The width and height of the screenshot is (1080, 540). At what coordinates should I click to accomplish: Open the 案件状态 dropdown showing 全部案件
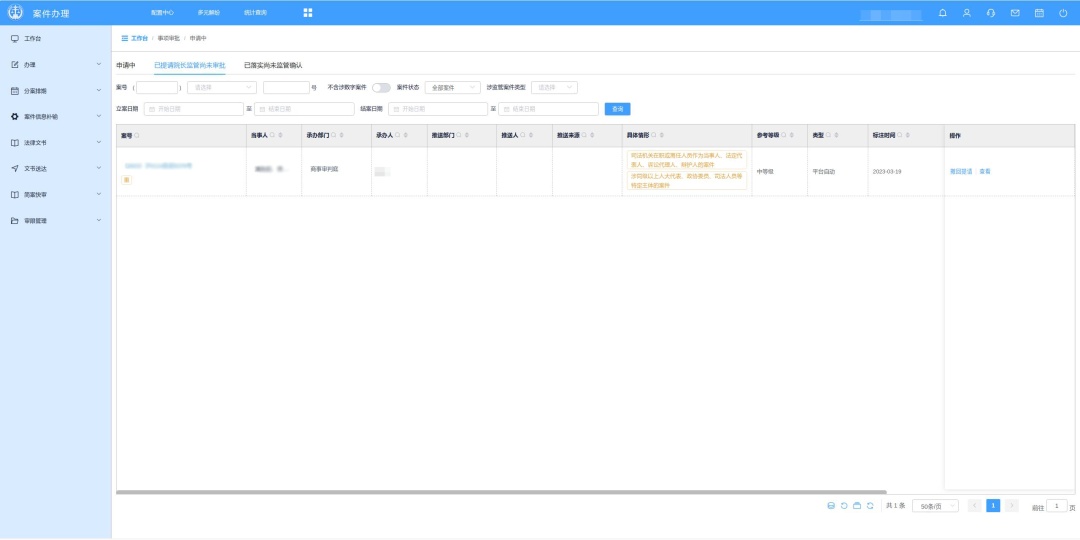[x=453, y=88]
